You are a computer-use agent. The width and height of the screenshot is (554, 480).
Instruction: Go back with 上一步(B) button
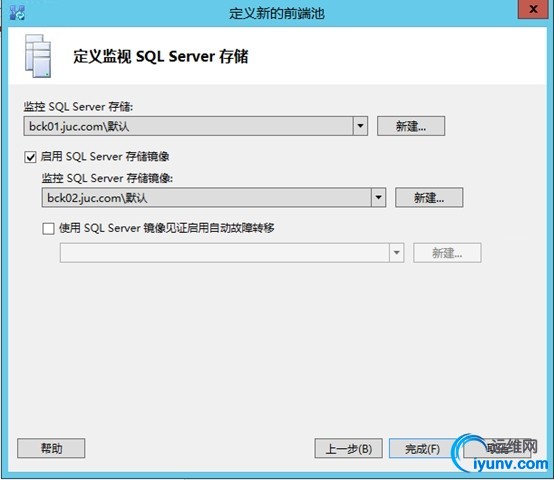(x=349, y=449)
